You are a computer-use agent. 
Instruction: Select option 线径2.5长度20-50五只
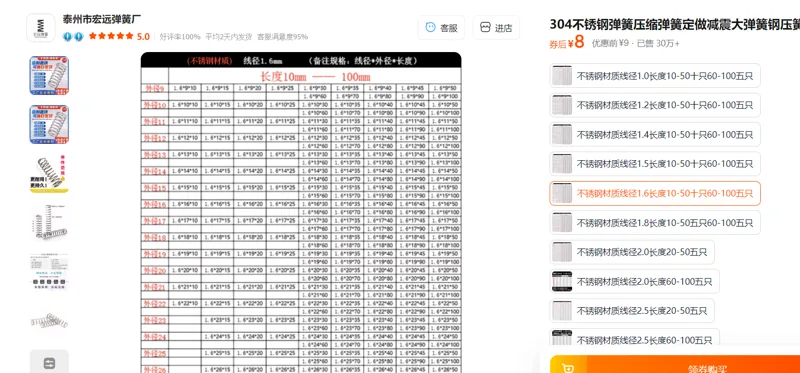tap(632, 311)
